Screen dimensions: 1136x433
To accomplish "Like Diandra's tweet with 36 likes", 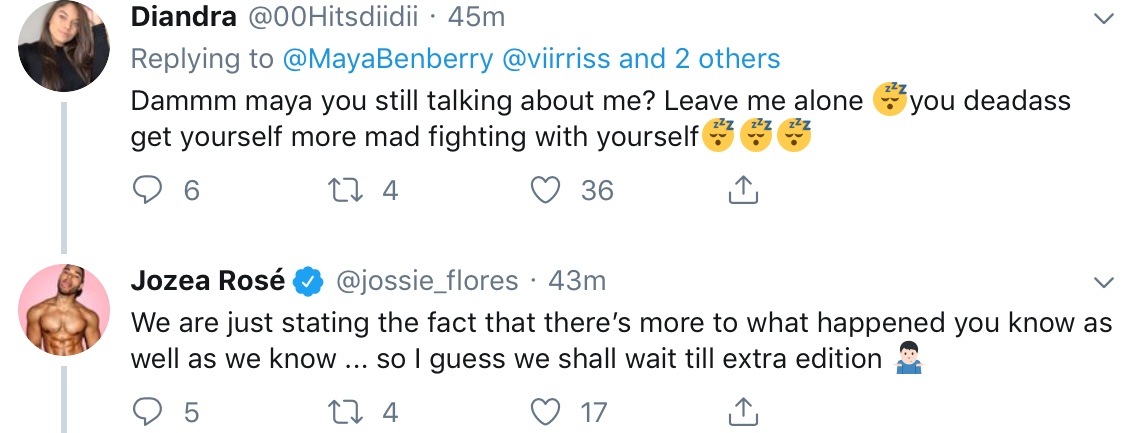I will click(546, 190).
